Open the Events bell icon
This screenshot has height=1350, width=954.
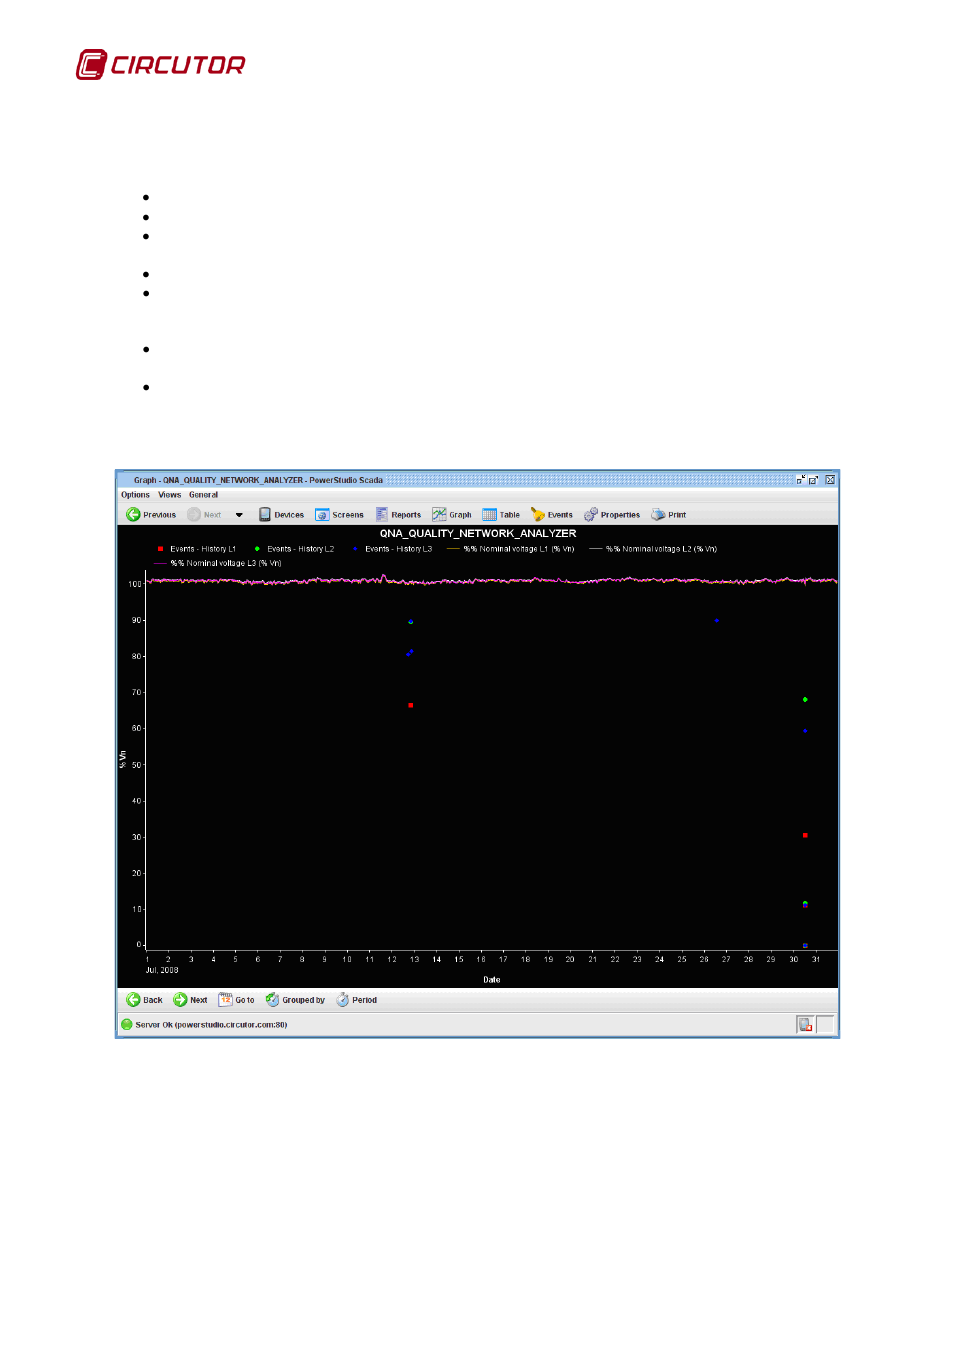pyautogui.click(x=538, y=514)
